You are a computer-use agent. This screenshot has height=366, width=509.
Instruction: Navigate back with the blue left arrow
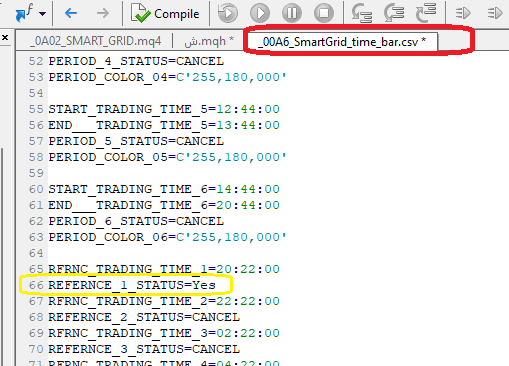71,13
